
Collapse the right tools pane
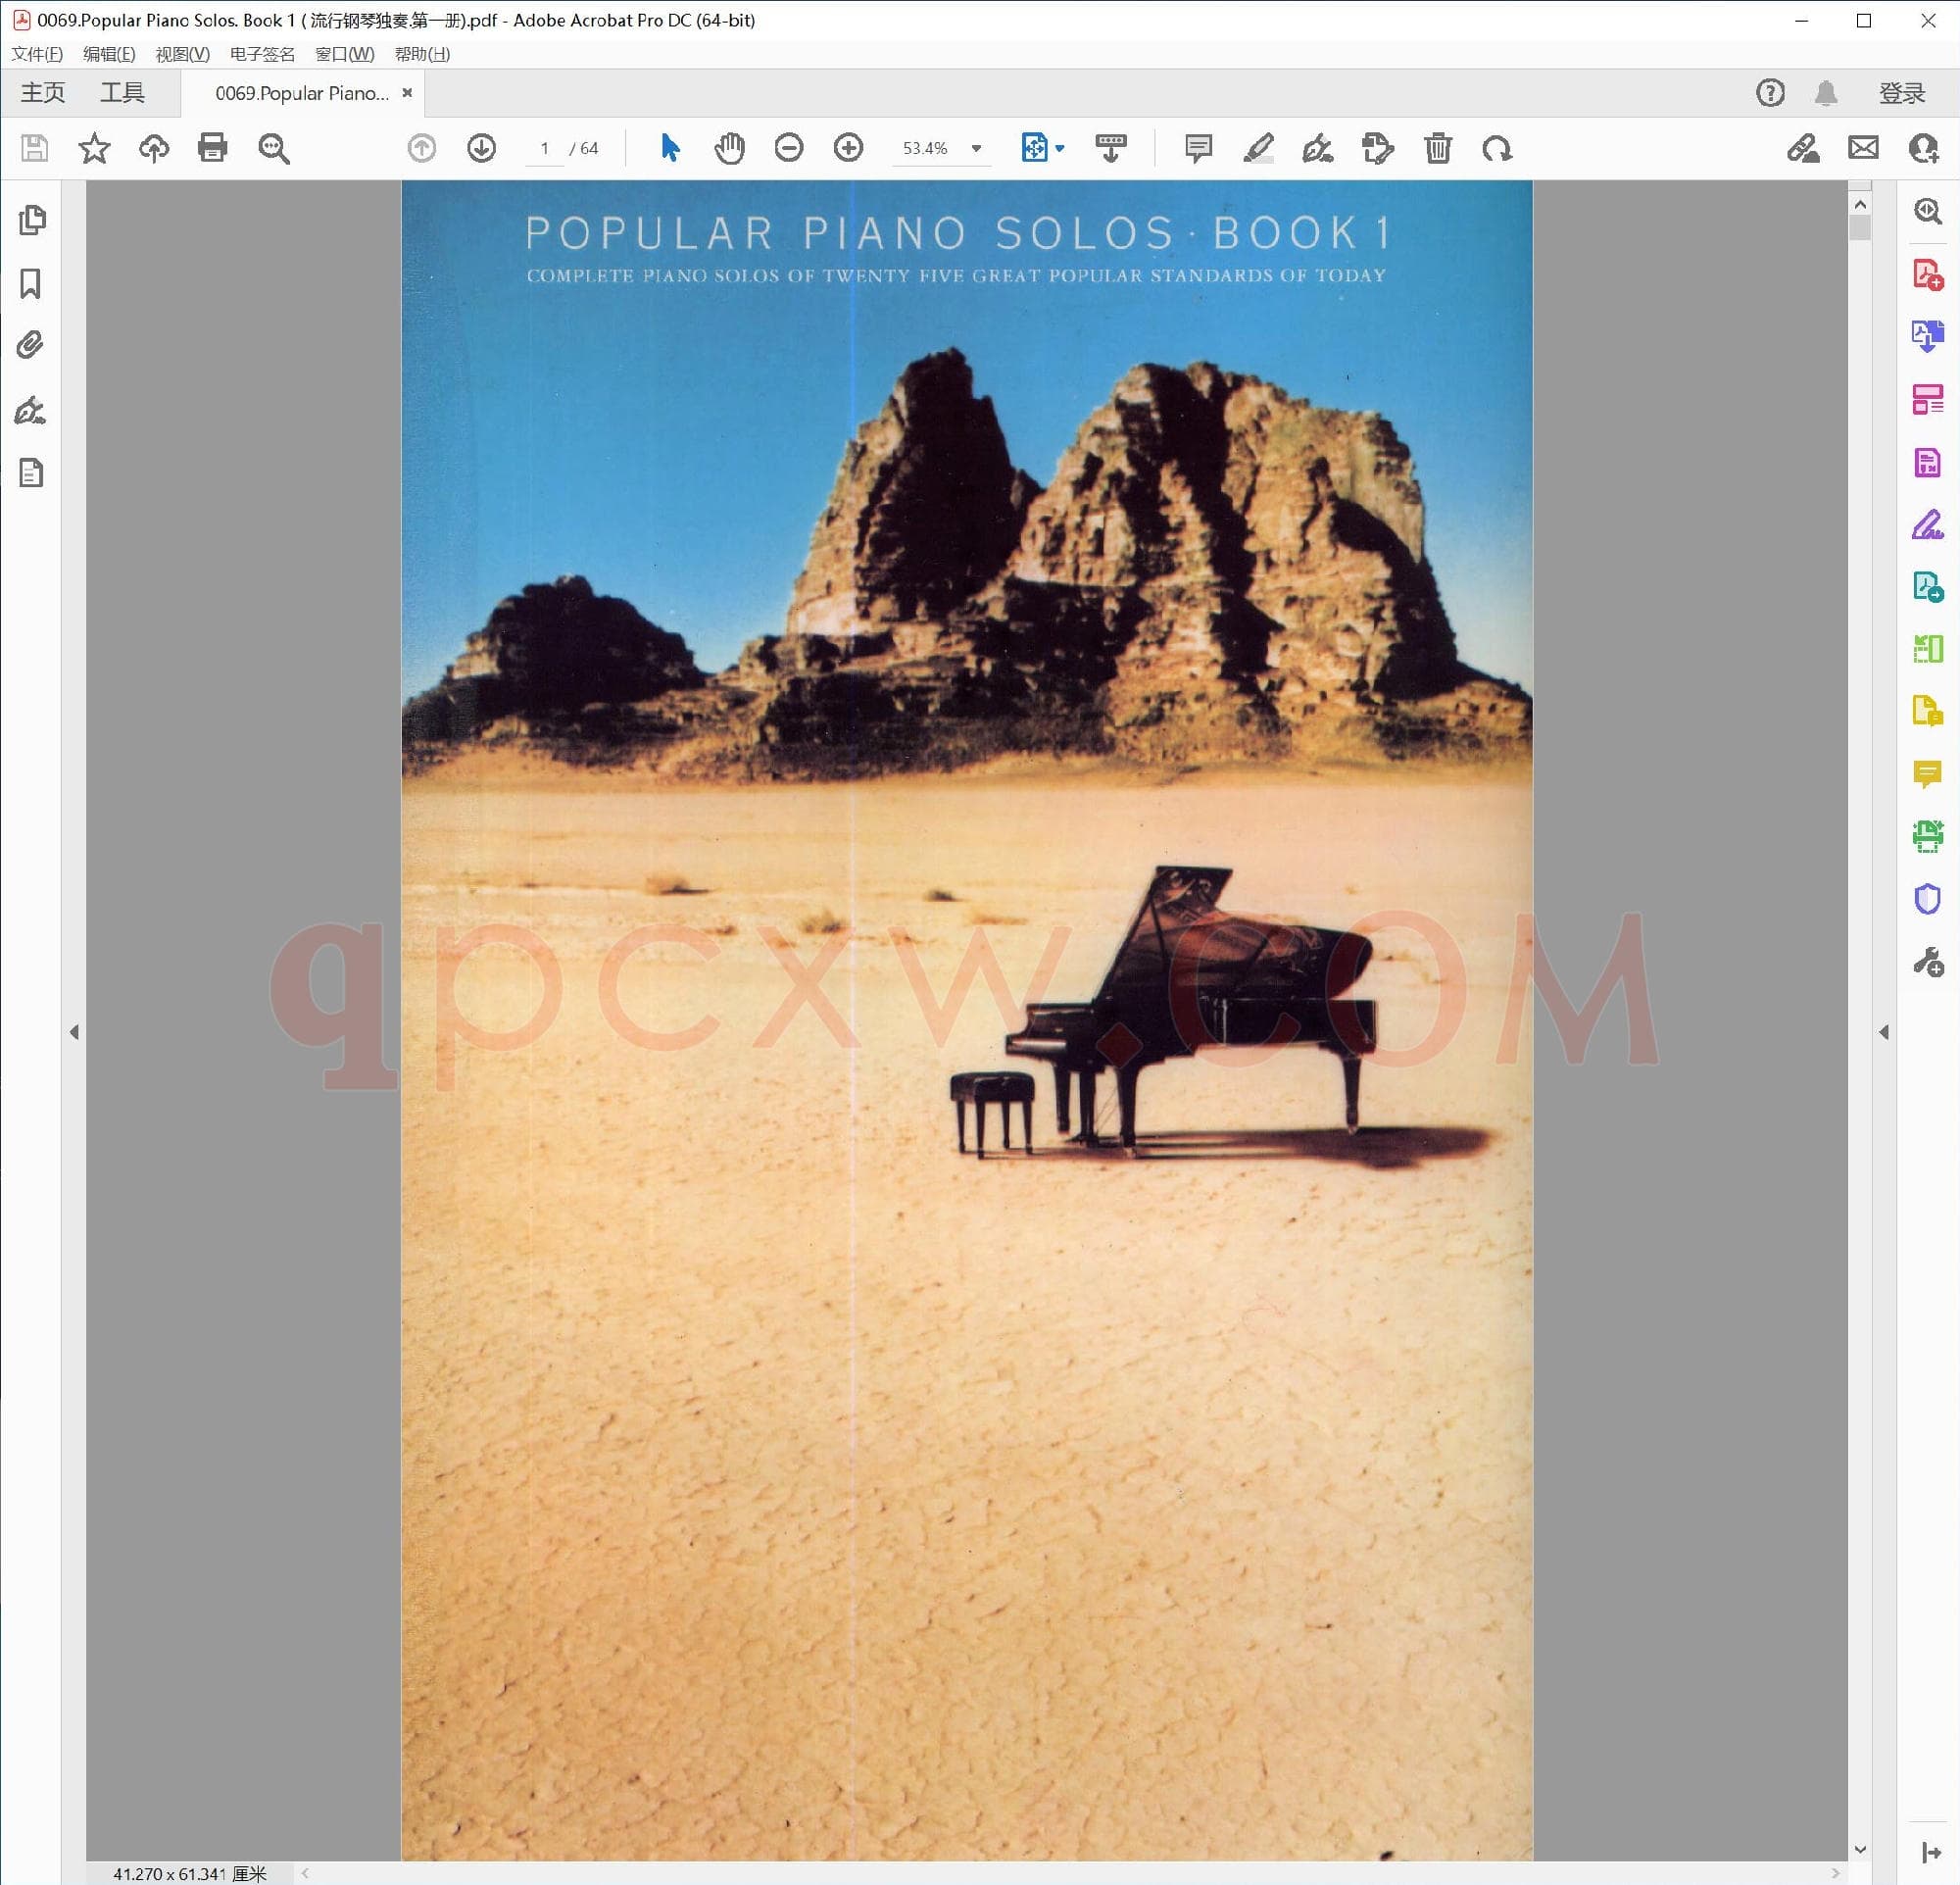(x=1883, y=1032)
